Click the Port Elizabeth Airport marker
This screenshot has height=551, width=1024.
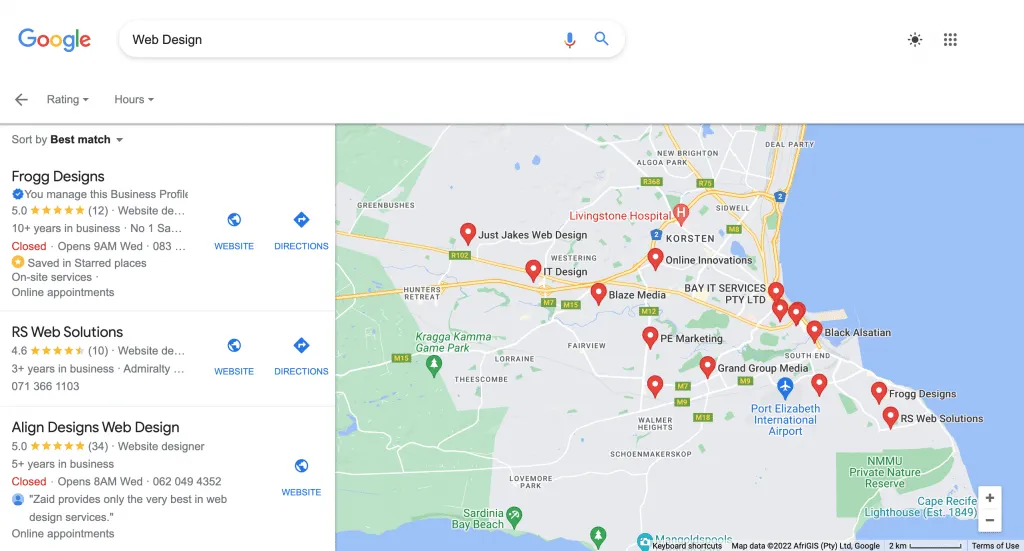pyautogui.click(x=785, y=388)
